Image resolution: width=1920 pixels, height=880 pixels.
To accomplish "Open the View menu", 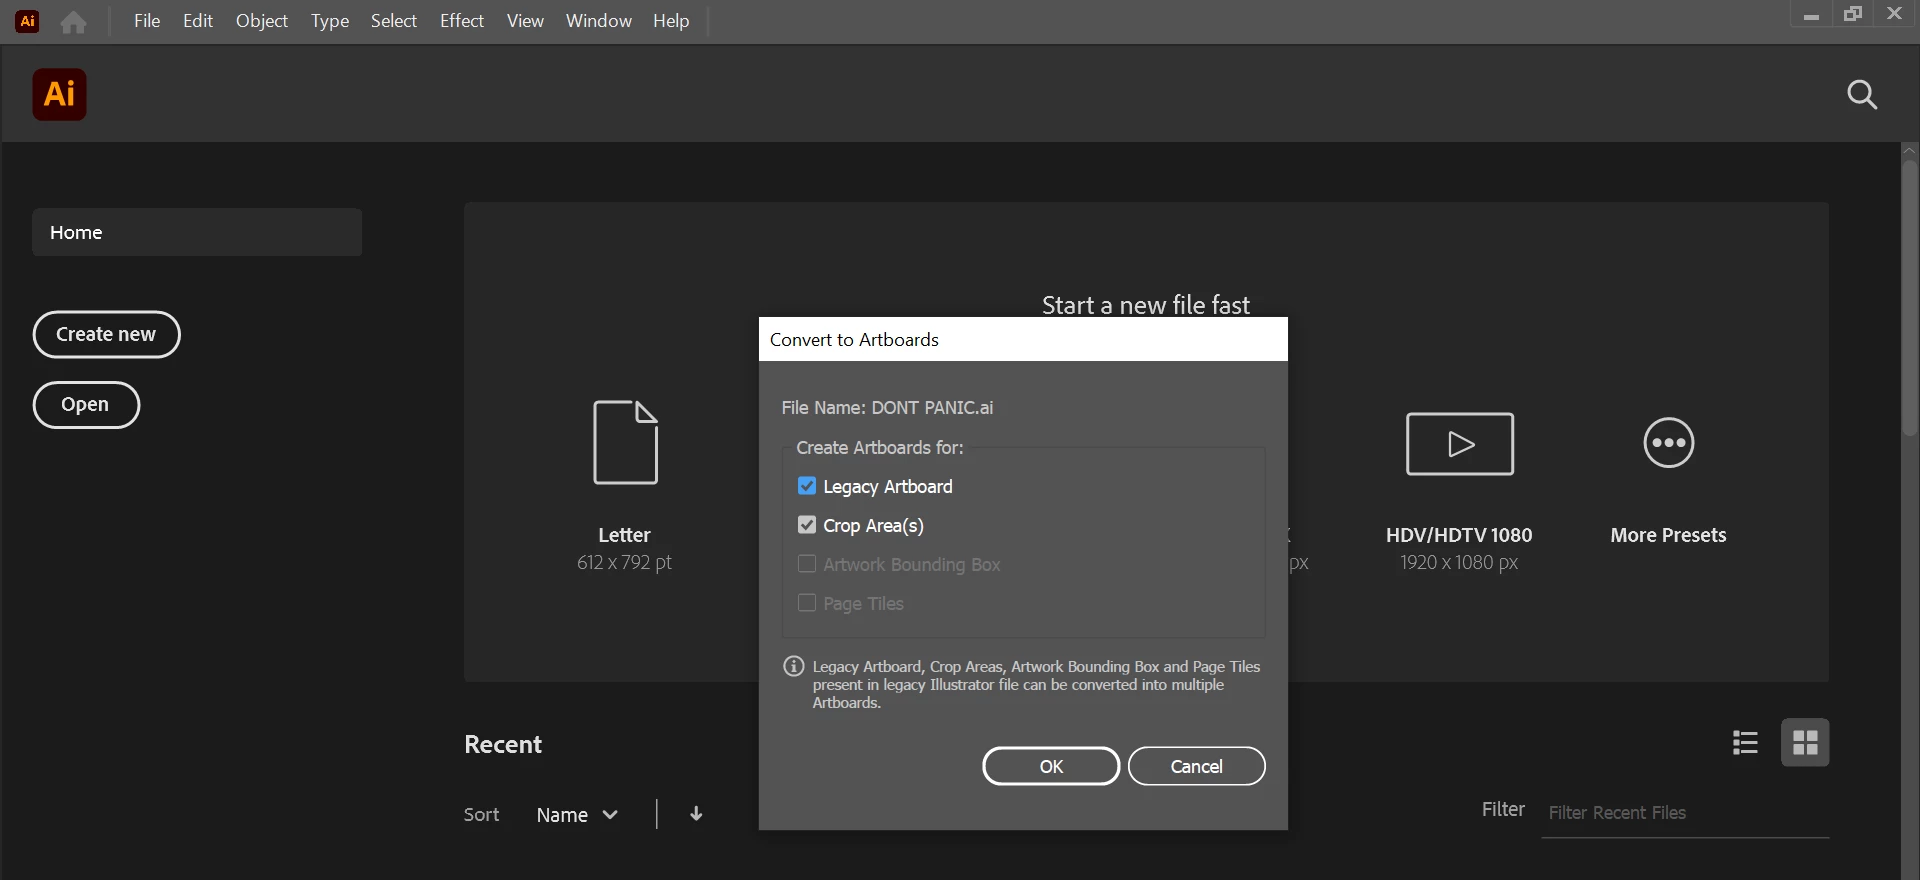I will point(525,21).
